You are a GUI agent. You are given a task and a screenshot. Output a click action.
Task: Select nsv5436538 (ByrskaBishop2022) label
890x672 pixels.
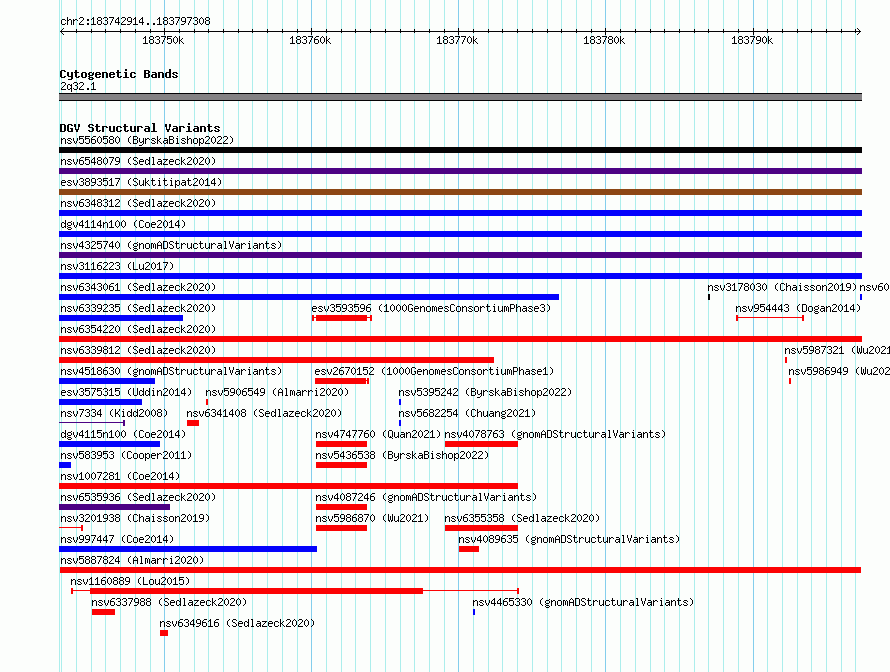coord(402,455)
